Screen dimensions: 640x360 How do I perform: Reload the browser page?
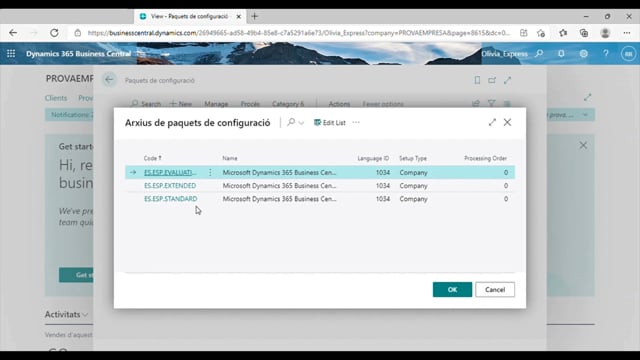[54, 33]
